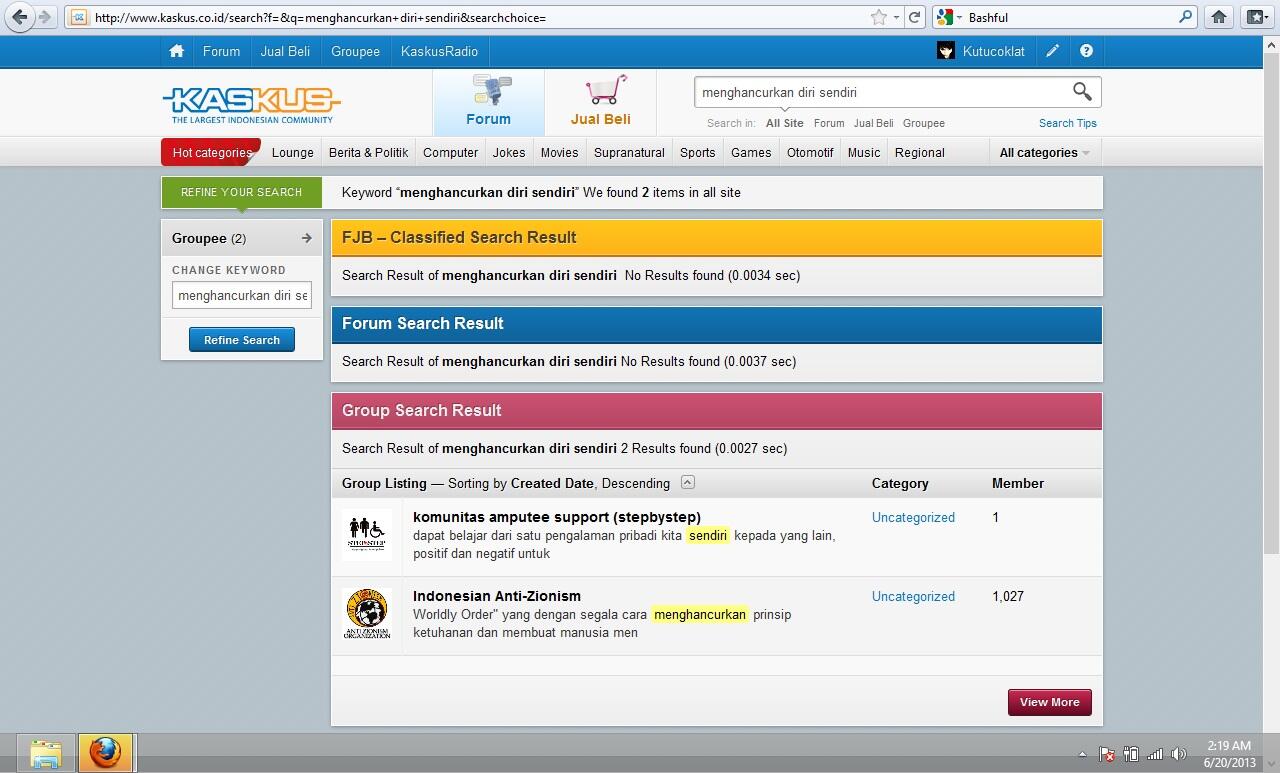Click the View More button
Image resolution: width=1280 pixels, height=773 pixels.
coord(1049,702)
